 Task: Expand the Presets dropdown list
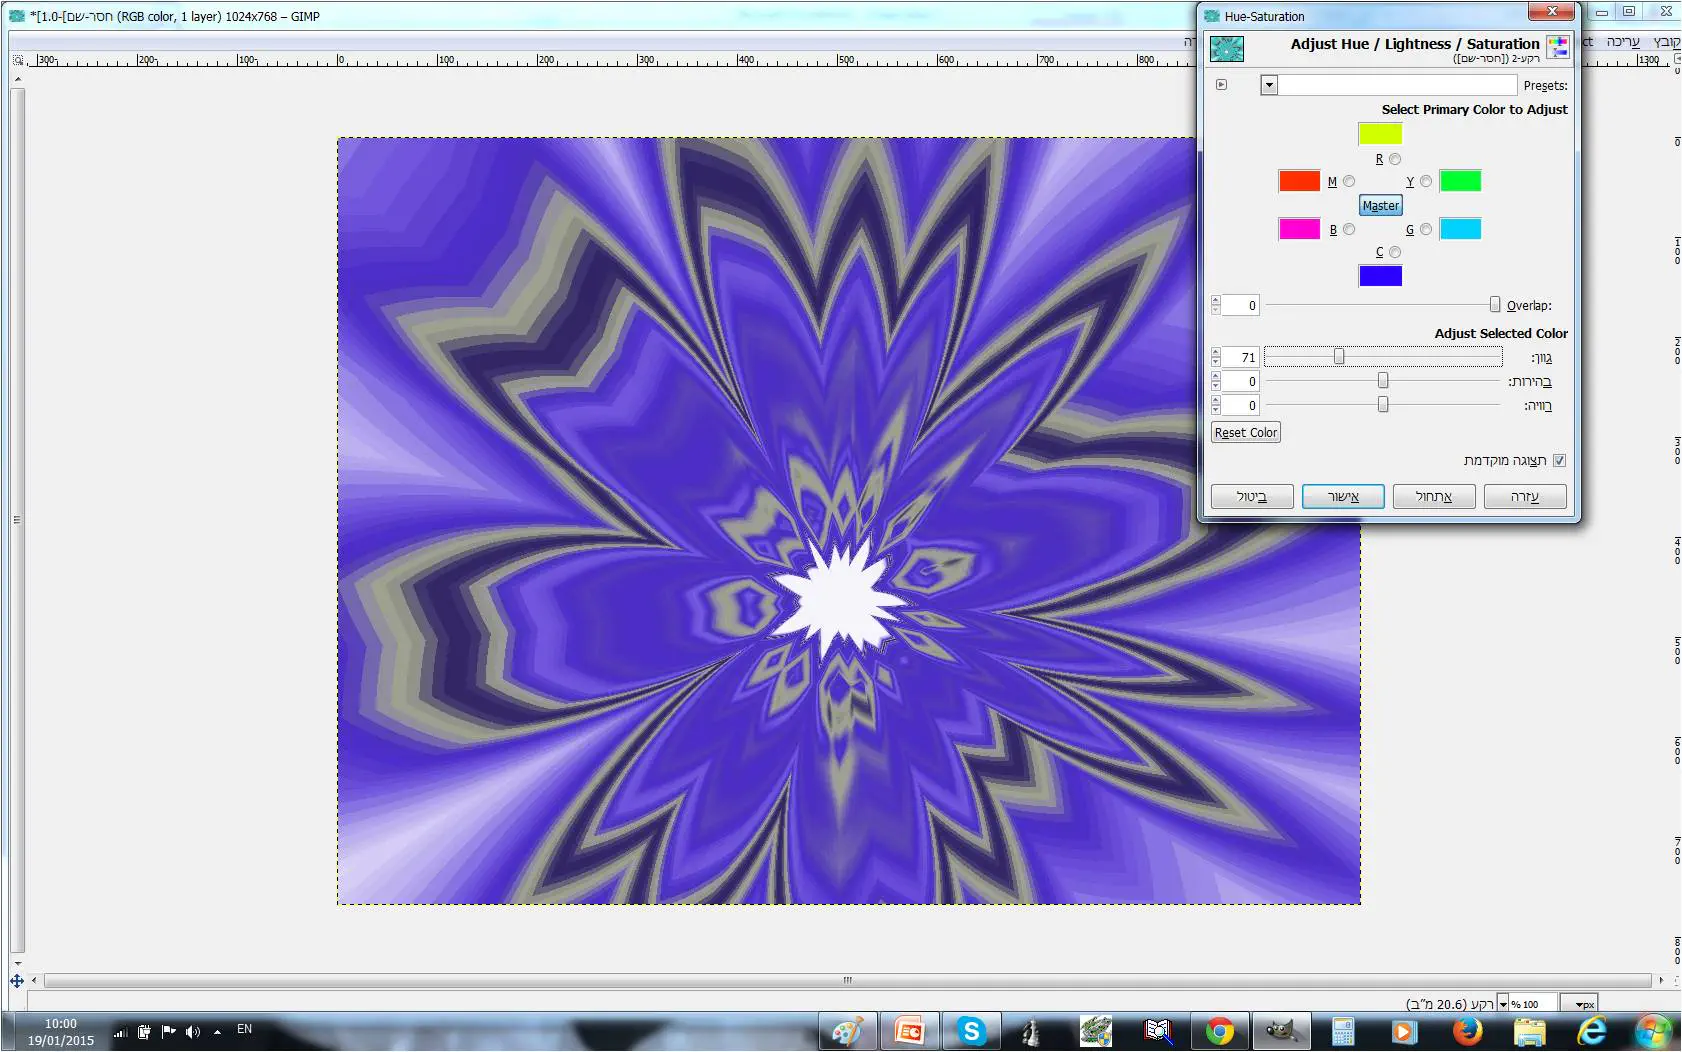(1269, 85)
